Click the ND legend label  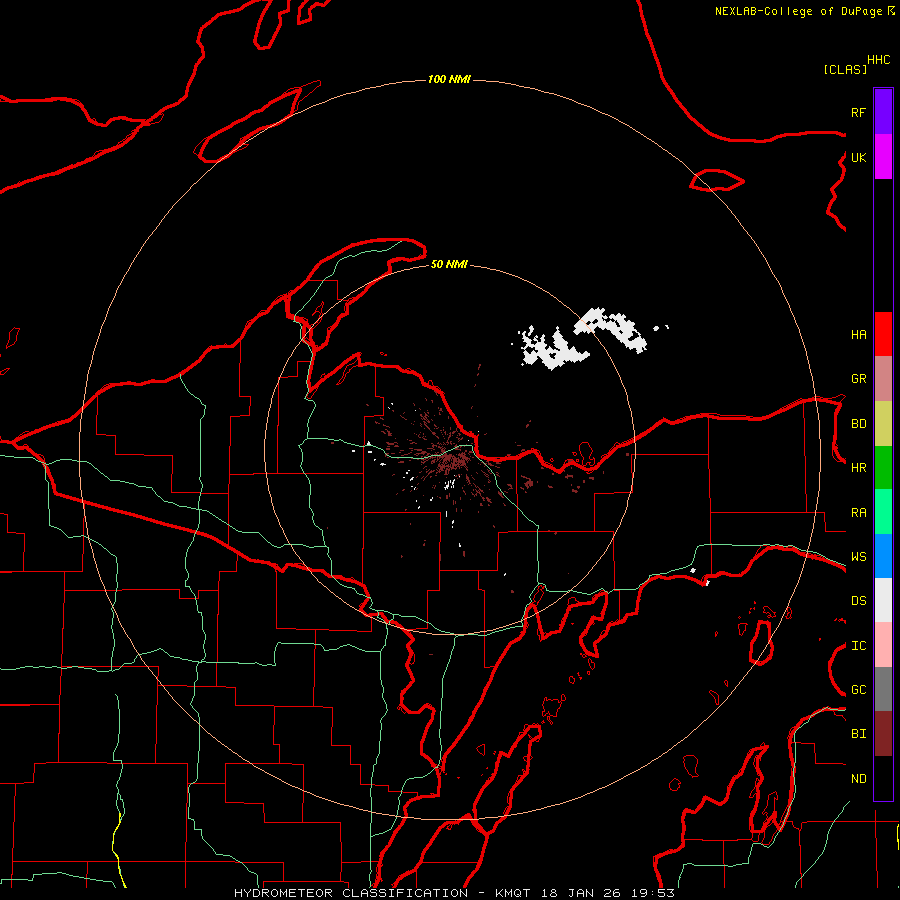click(858, 778)
